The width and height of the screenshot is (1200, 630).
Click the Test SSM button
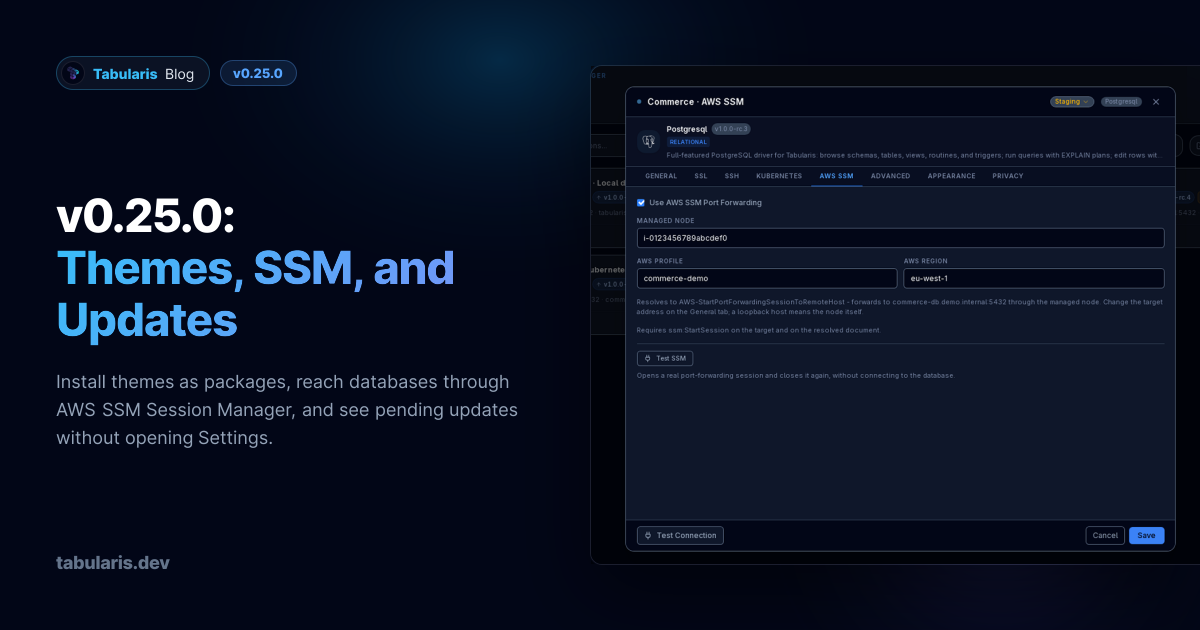[x=665, y=358]
